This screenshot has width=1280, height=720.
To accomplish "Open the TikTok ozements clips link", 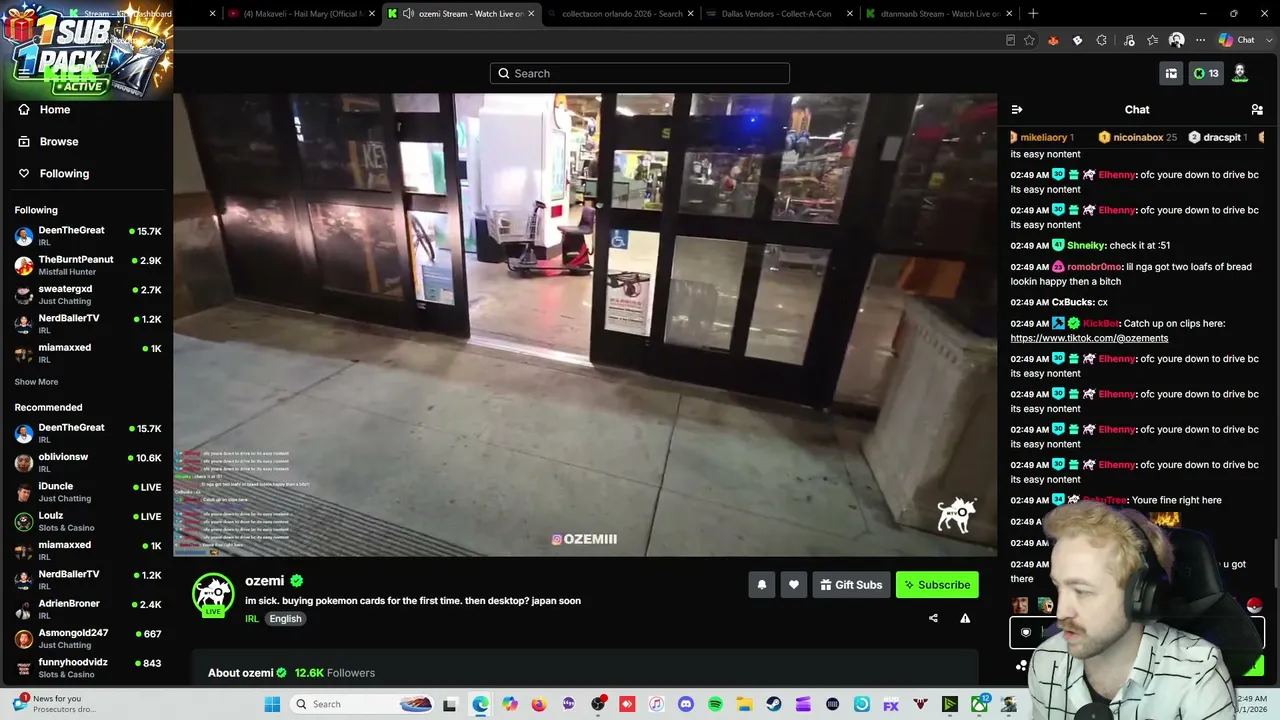I will coord(1089,338).
